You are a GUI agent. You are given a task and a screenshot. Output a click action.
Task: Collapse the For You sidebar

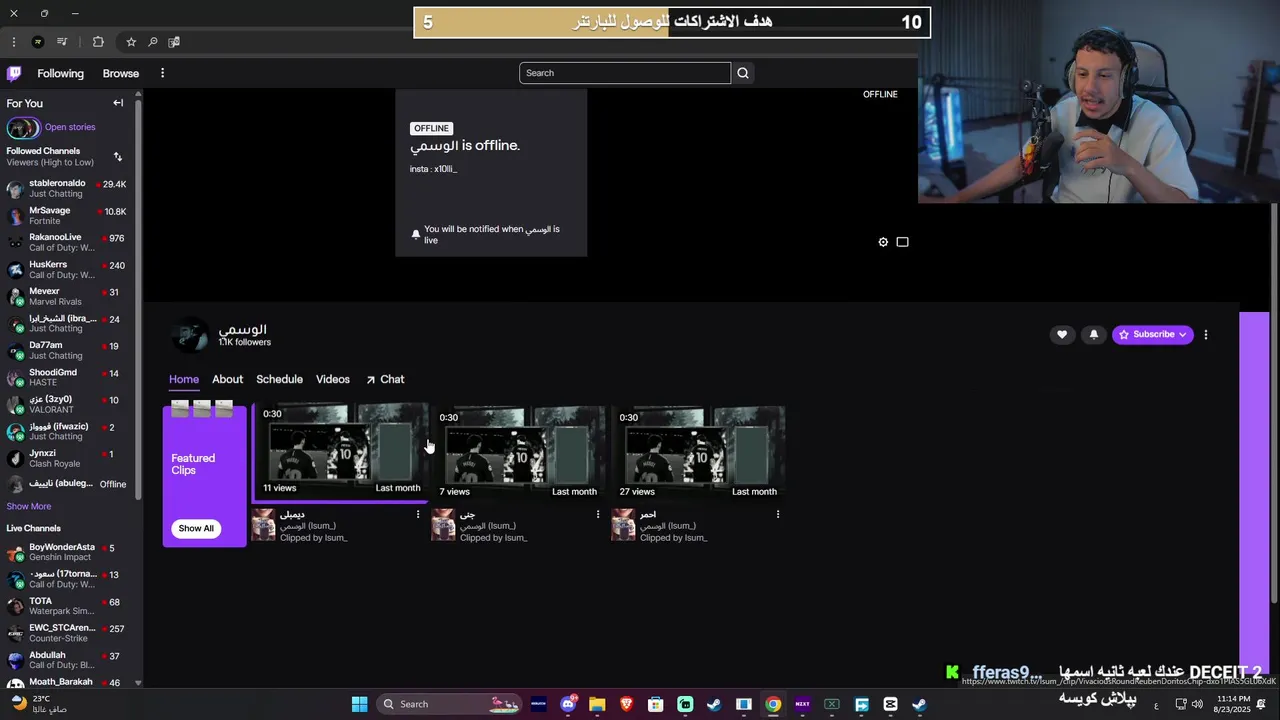[x=118, y=103]
